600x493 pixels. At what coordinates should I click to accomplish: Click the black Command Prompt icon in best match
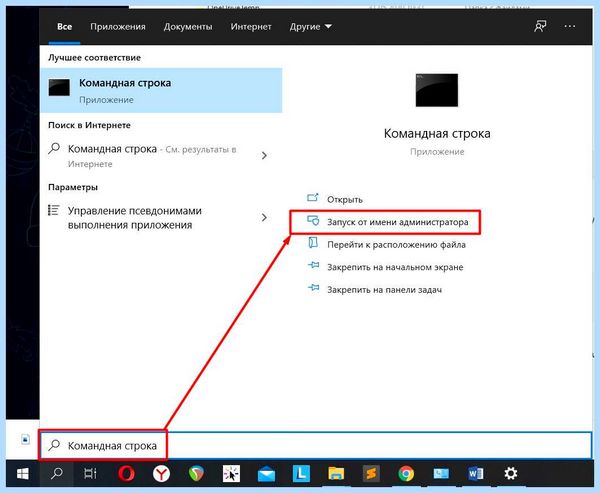point(59,87)
